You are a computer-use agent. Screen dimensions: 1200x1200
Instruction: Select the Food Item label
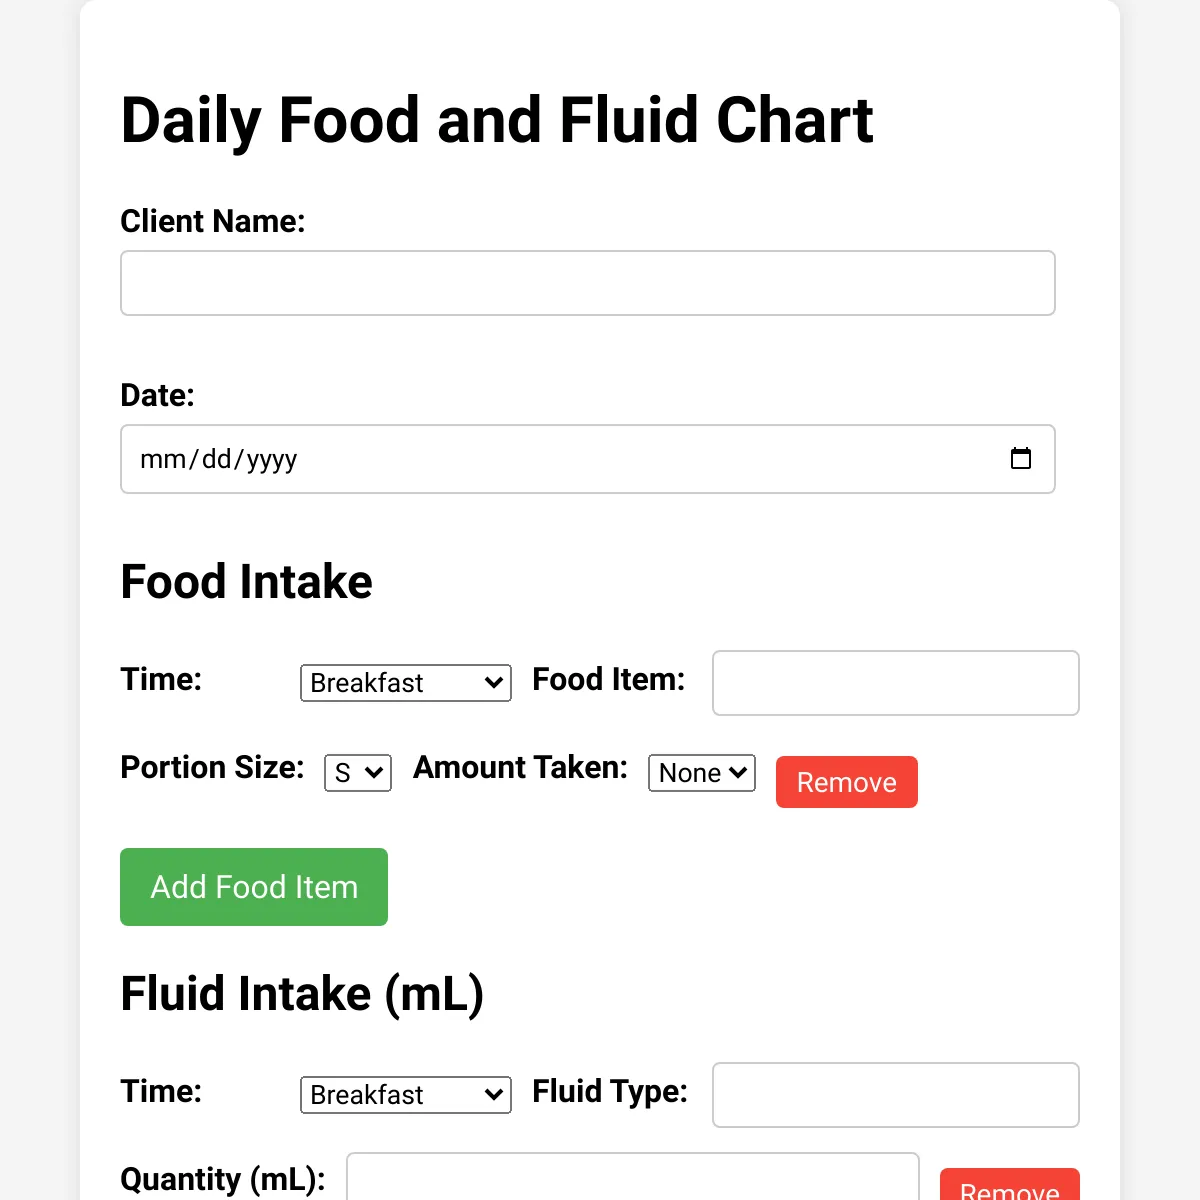point(609,679)
